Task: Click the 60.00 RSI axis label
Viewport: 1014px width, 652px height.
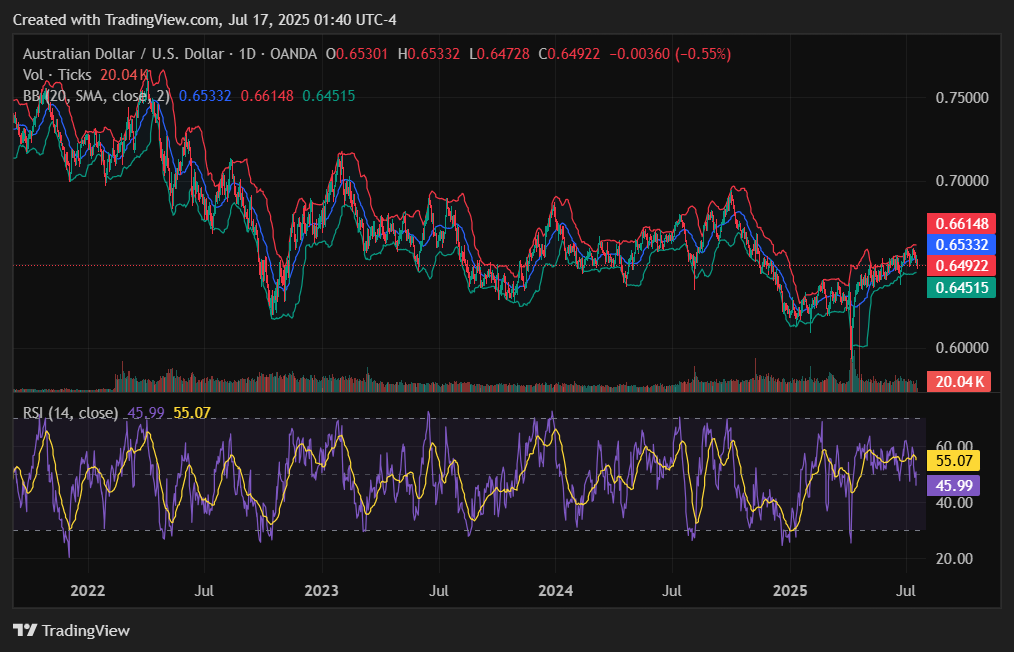Action: tap(955, 446)
